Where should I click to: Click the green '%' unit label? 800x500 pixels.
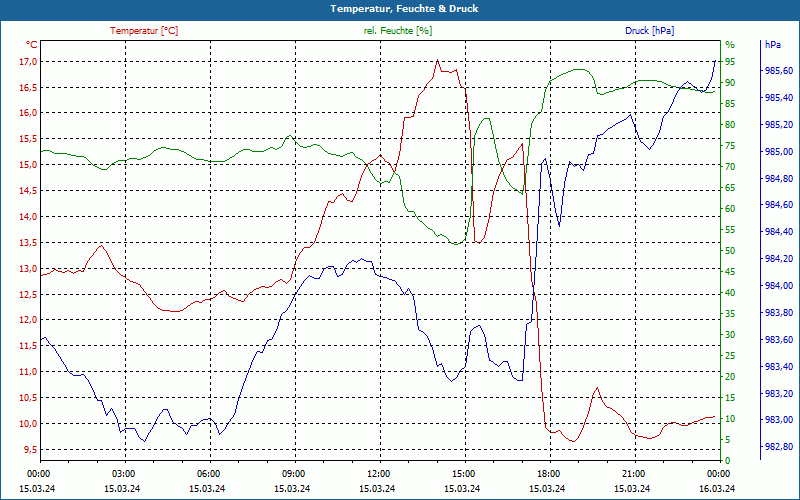tap(730, 44)
